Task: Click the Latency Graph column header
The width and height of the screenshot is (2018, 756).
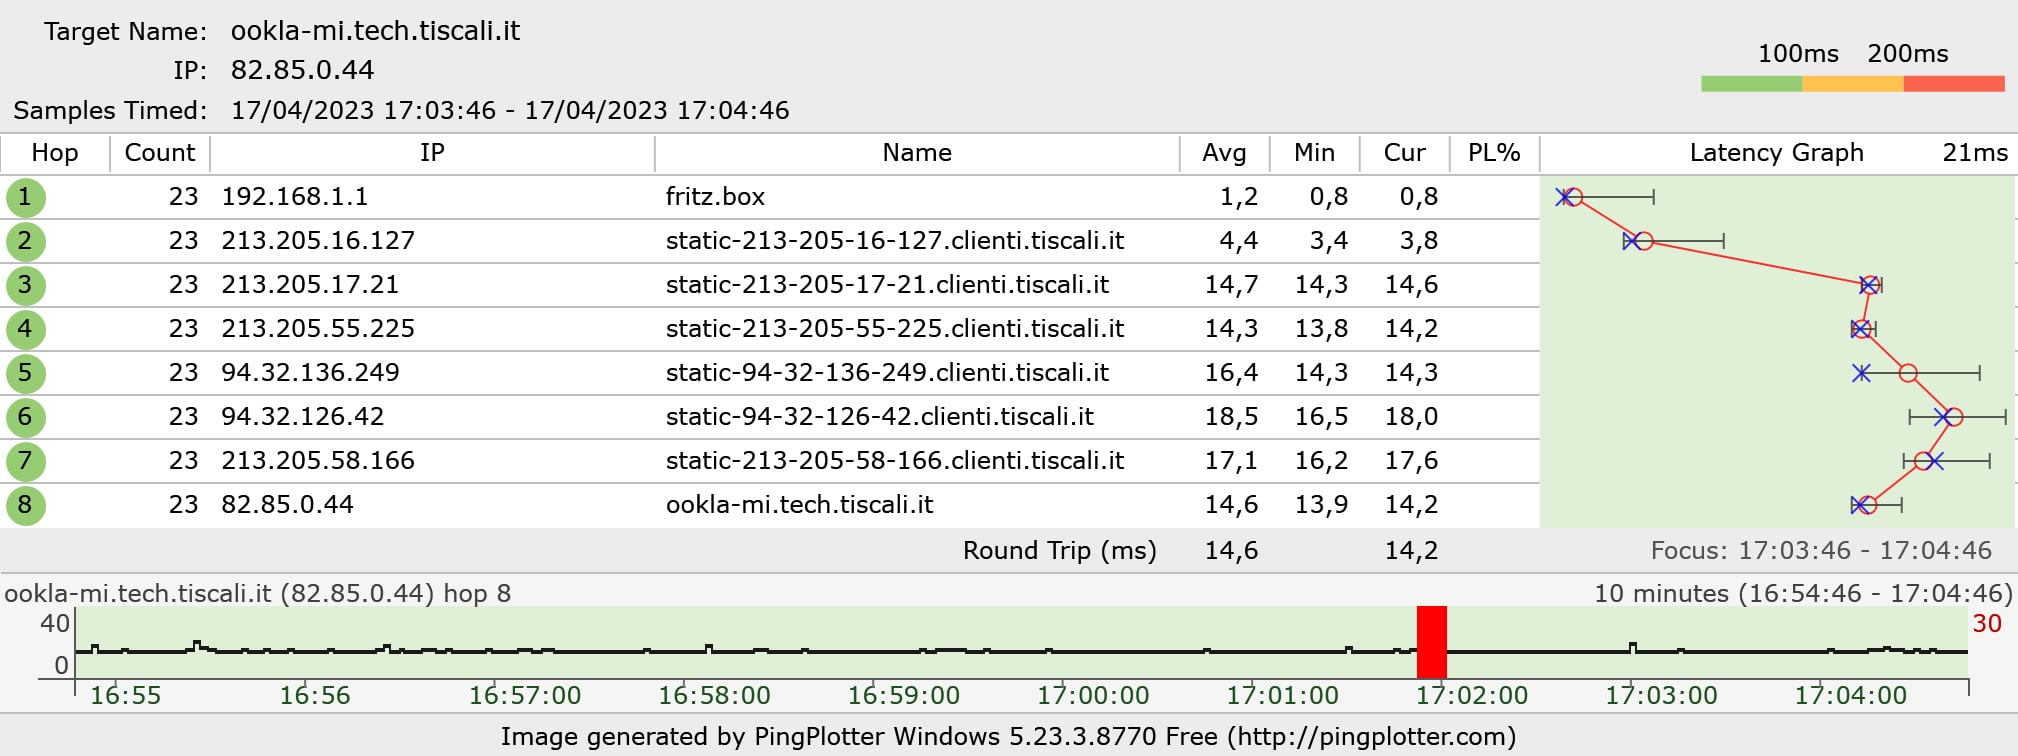Action: (1776, 153)
